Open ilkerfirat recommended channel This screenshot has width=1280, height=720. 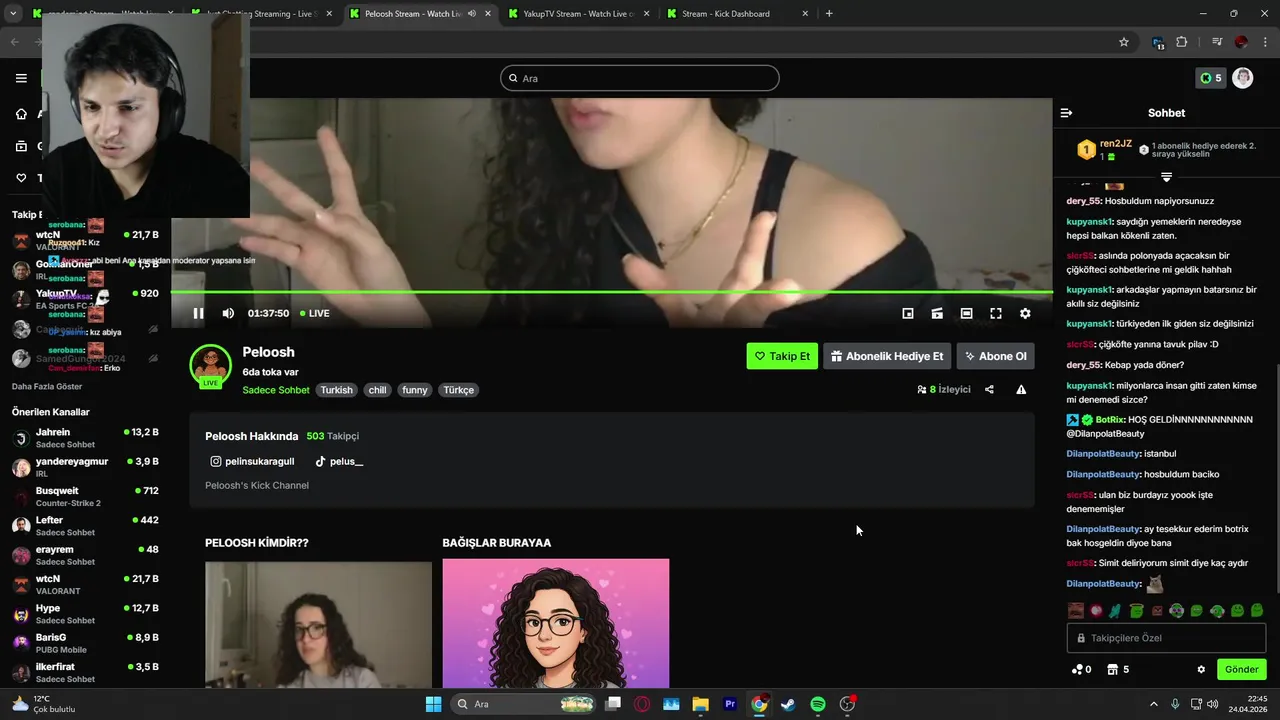click(x=85, y=672)
